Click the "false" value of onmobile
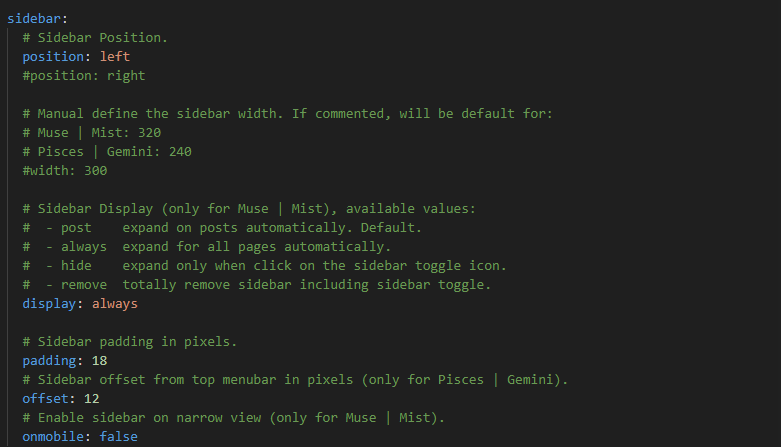This screenshot has width=781, height=447. [x=118, y=436]
